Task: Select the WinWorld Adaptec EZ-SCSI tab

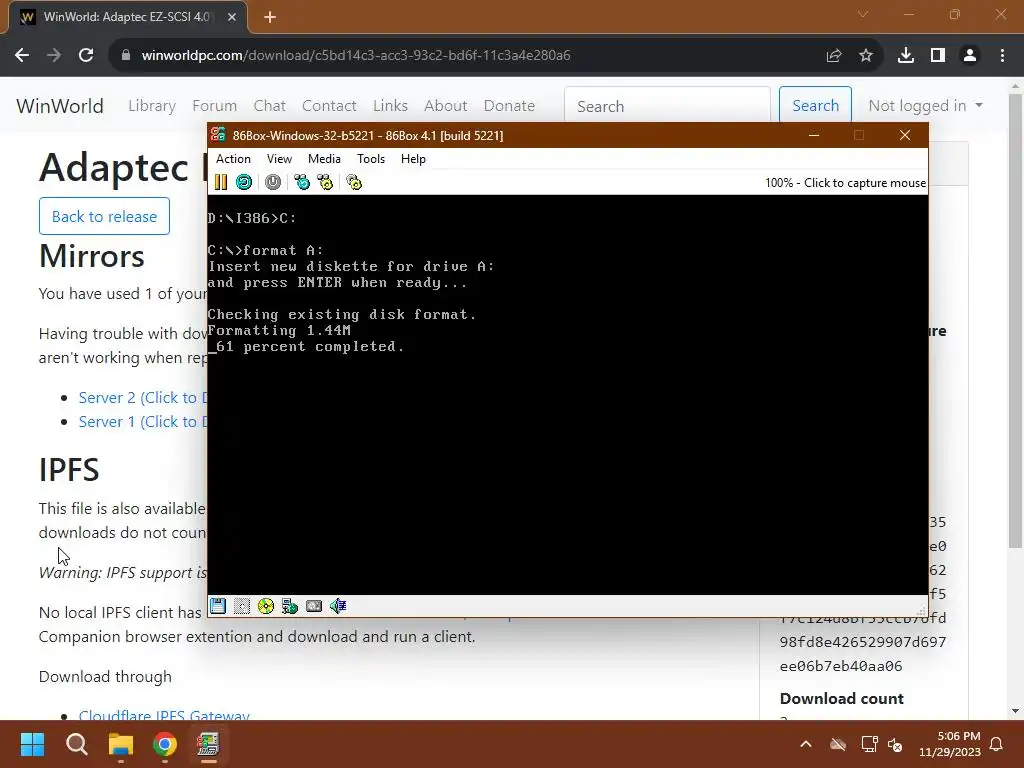Action: click(x=127, y=17)
